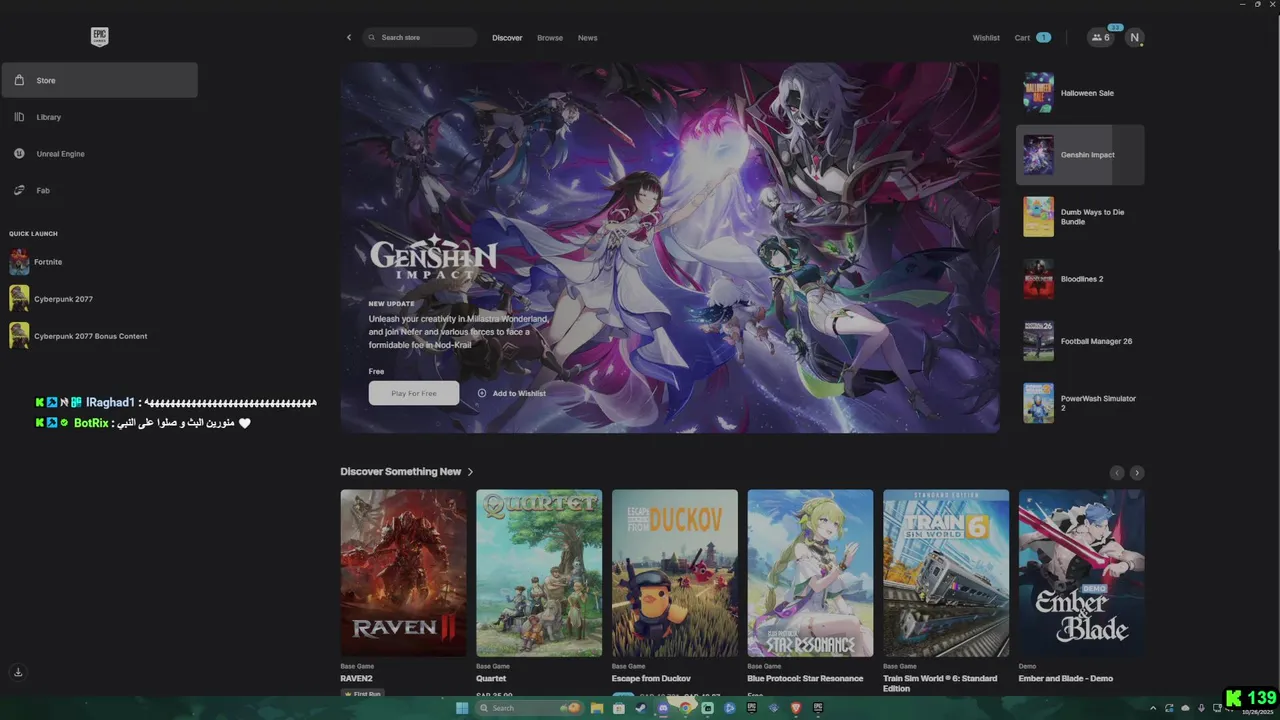
Task: Select Dumb Ways to Die Bundle
Action: (x=1080, y=217)
